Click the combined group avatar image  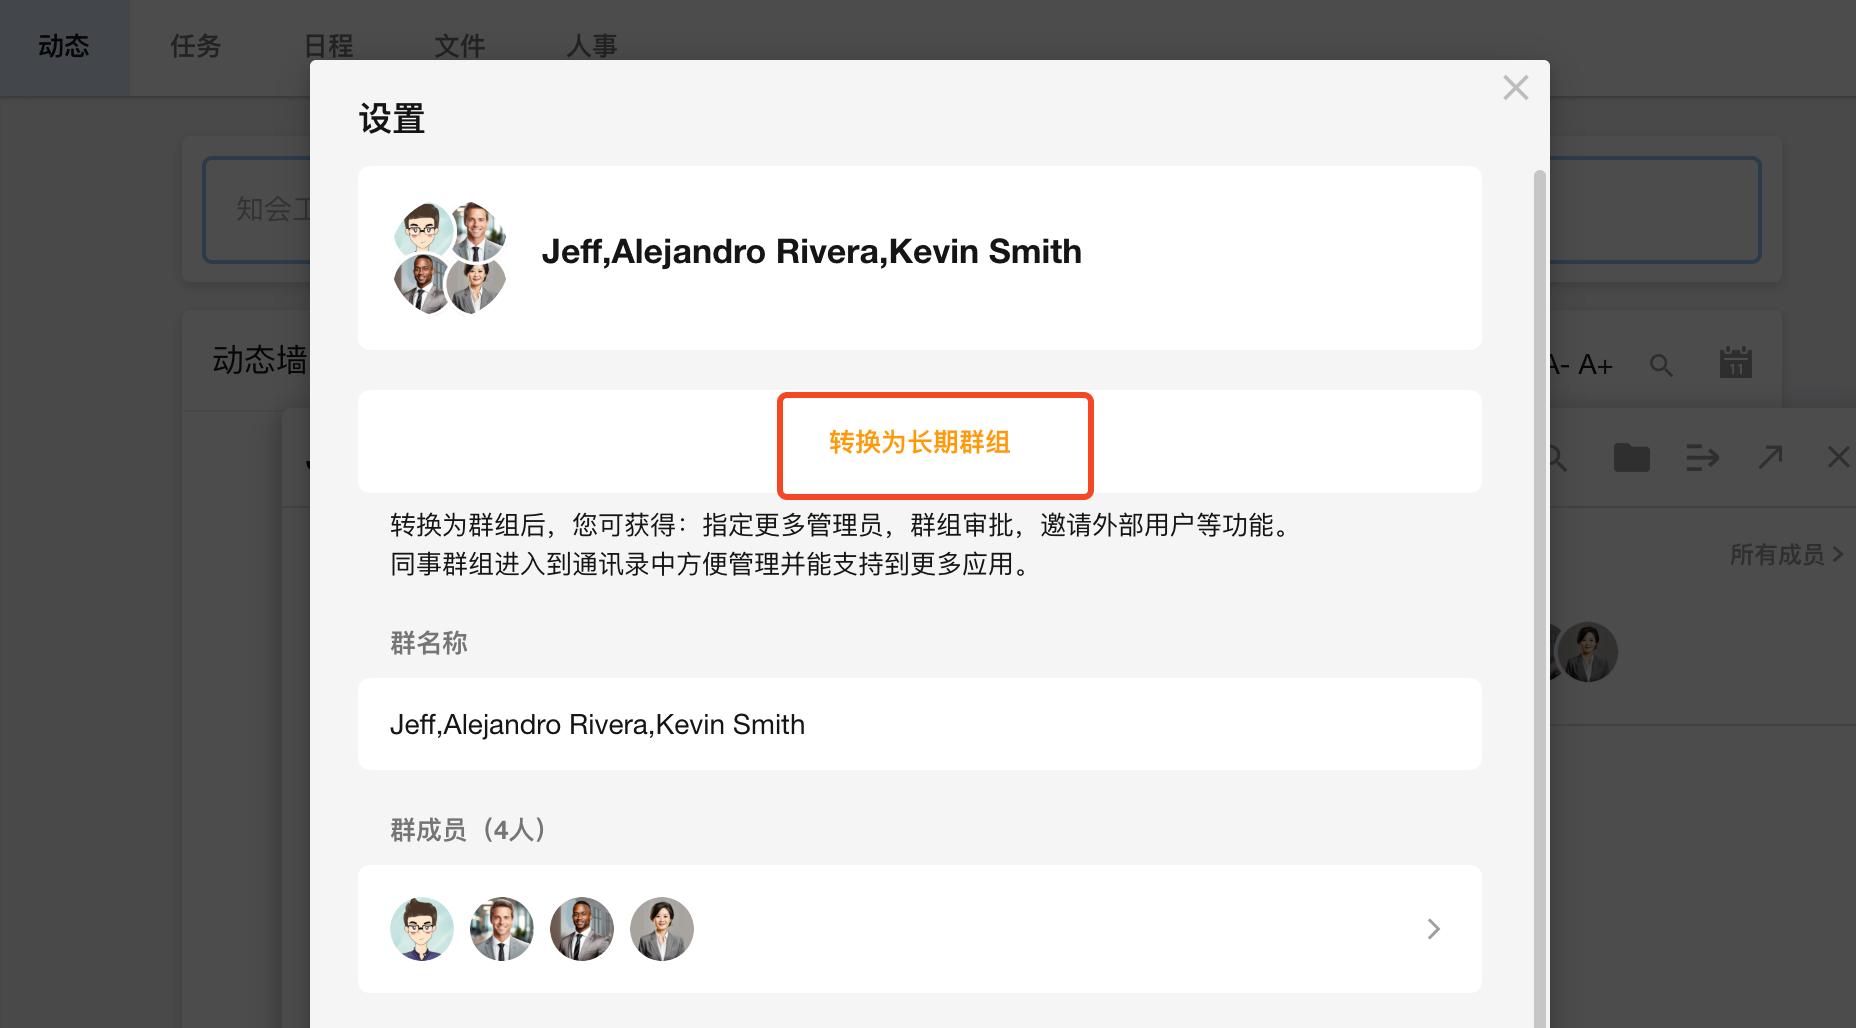pyautogui.click(x=450, y=257)
